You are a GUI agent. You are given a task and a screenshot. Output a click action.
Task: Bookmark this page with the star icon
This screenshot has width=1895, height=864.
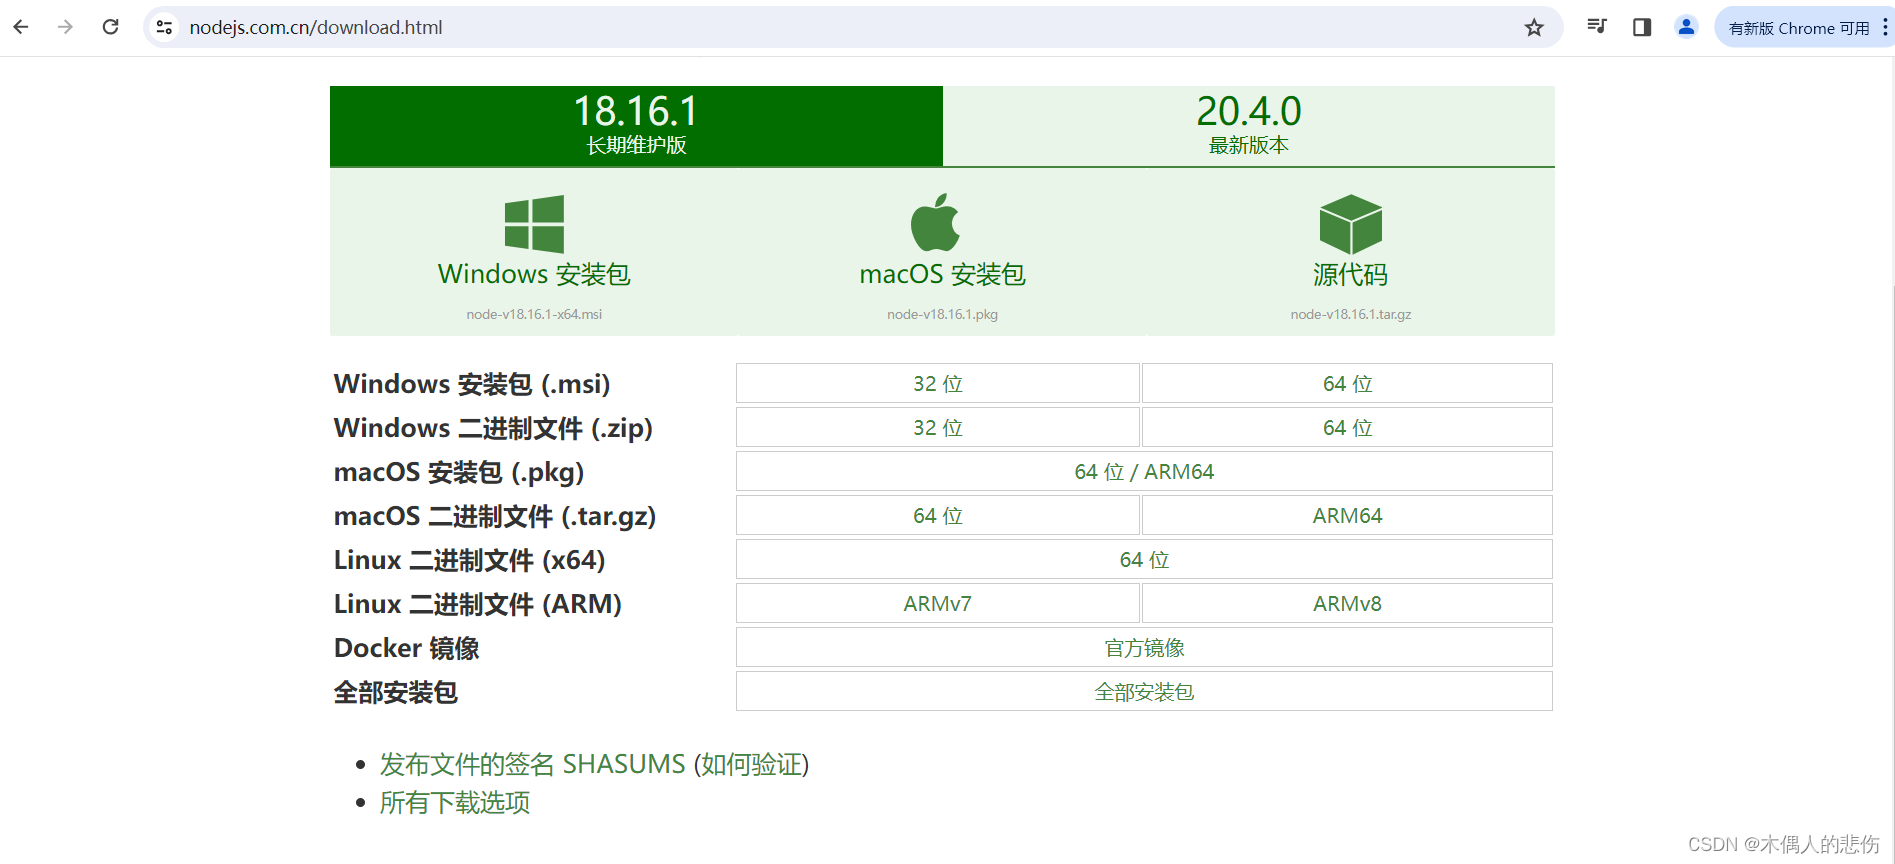click(x=1534, y=27)
